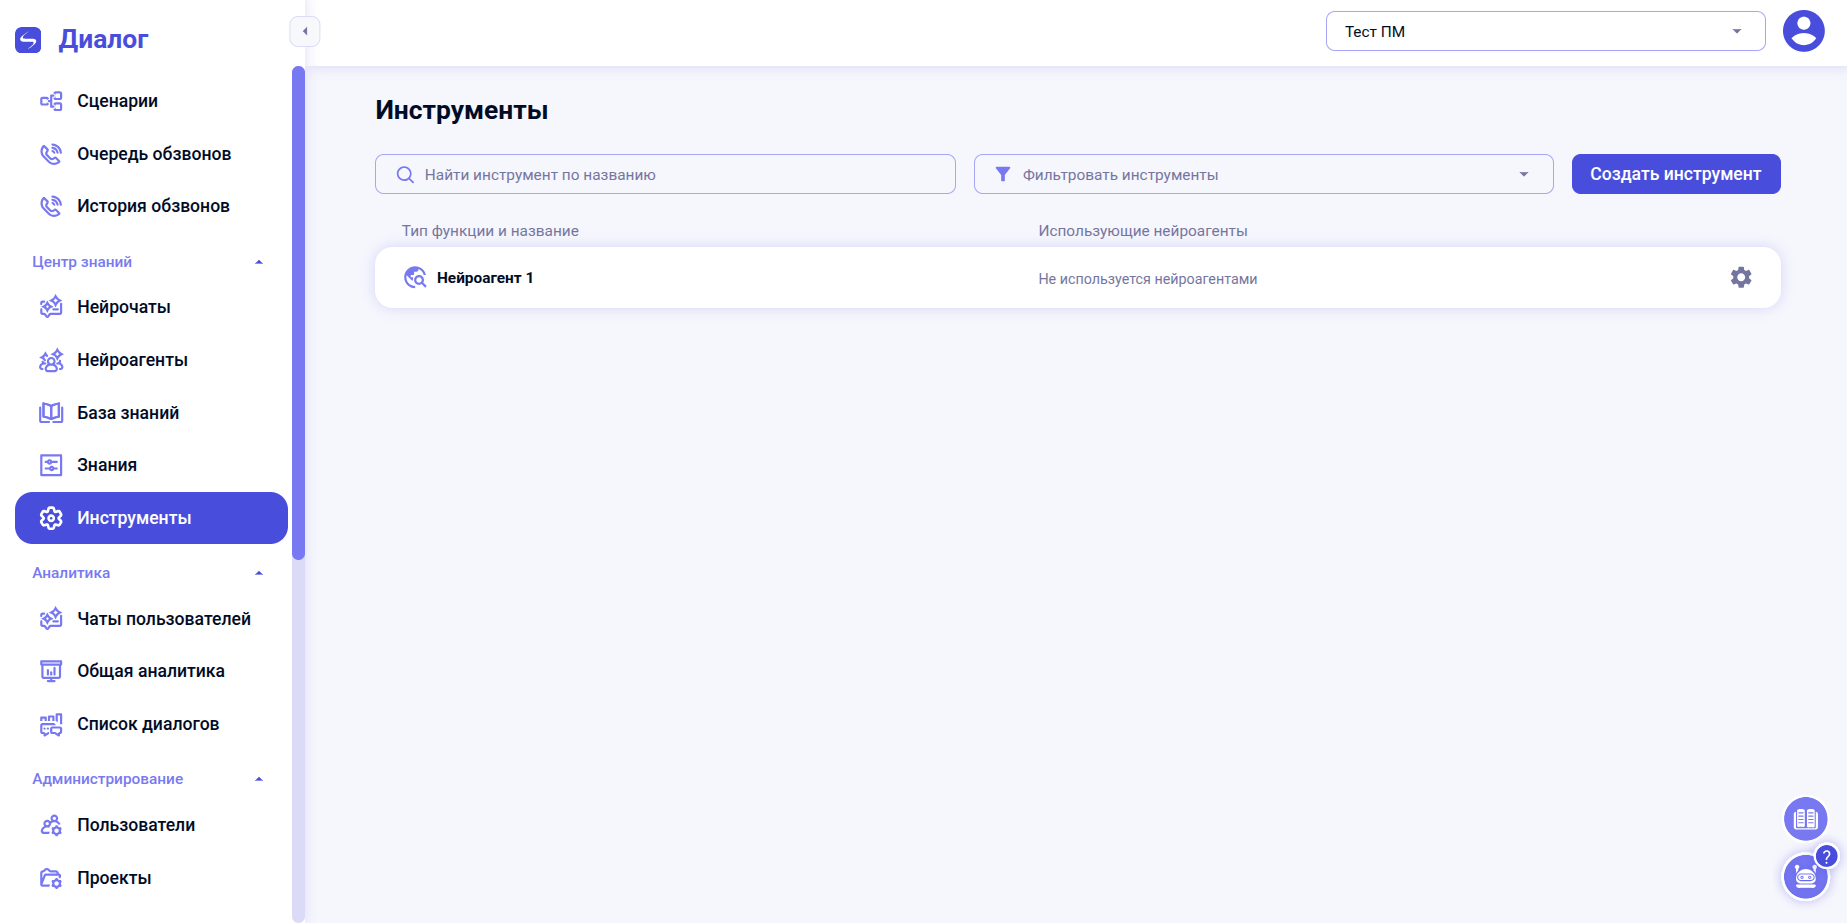Go to Пользователи page
This screenshot has height=923, width=1847.
(151, 825)
